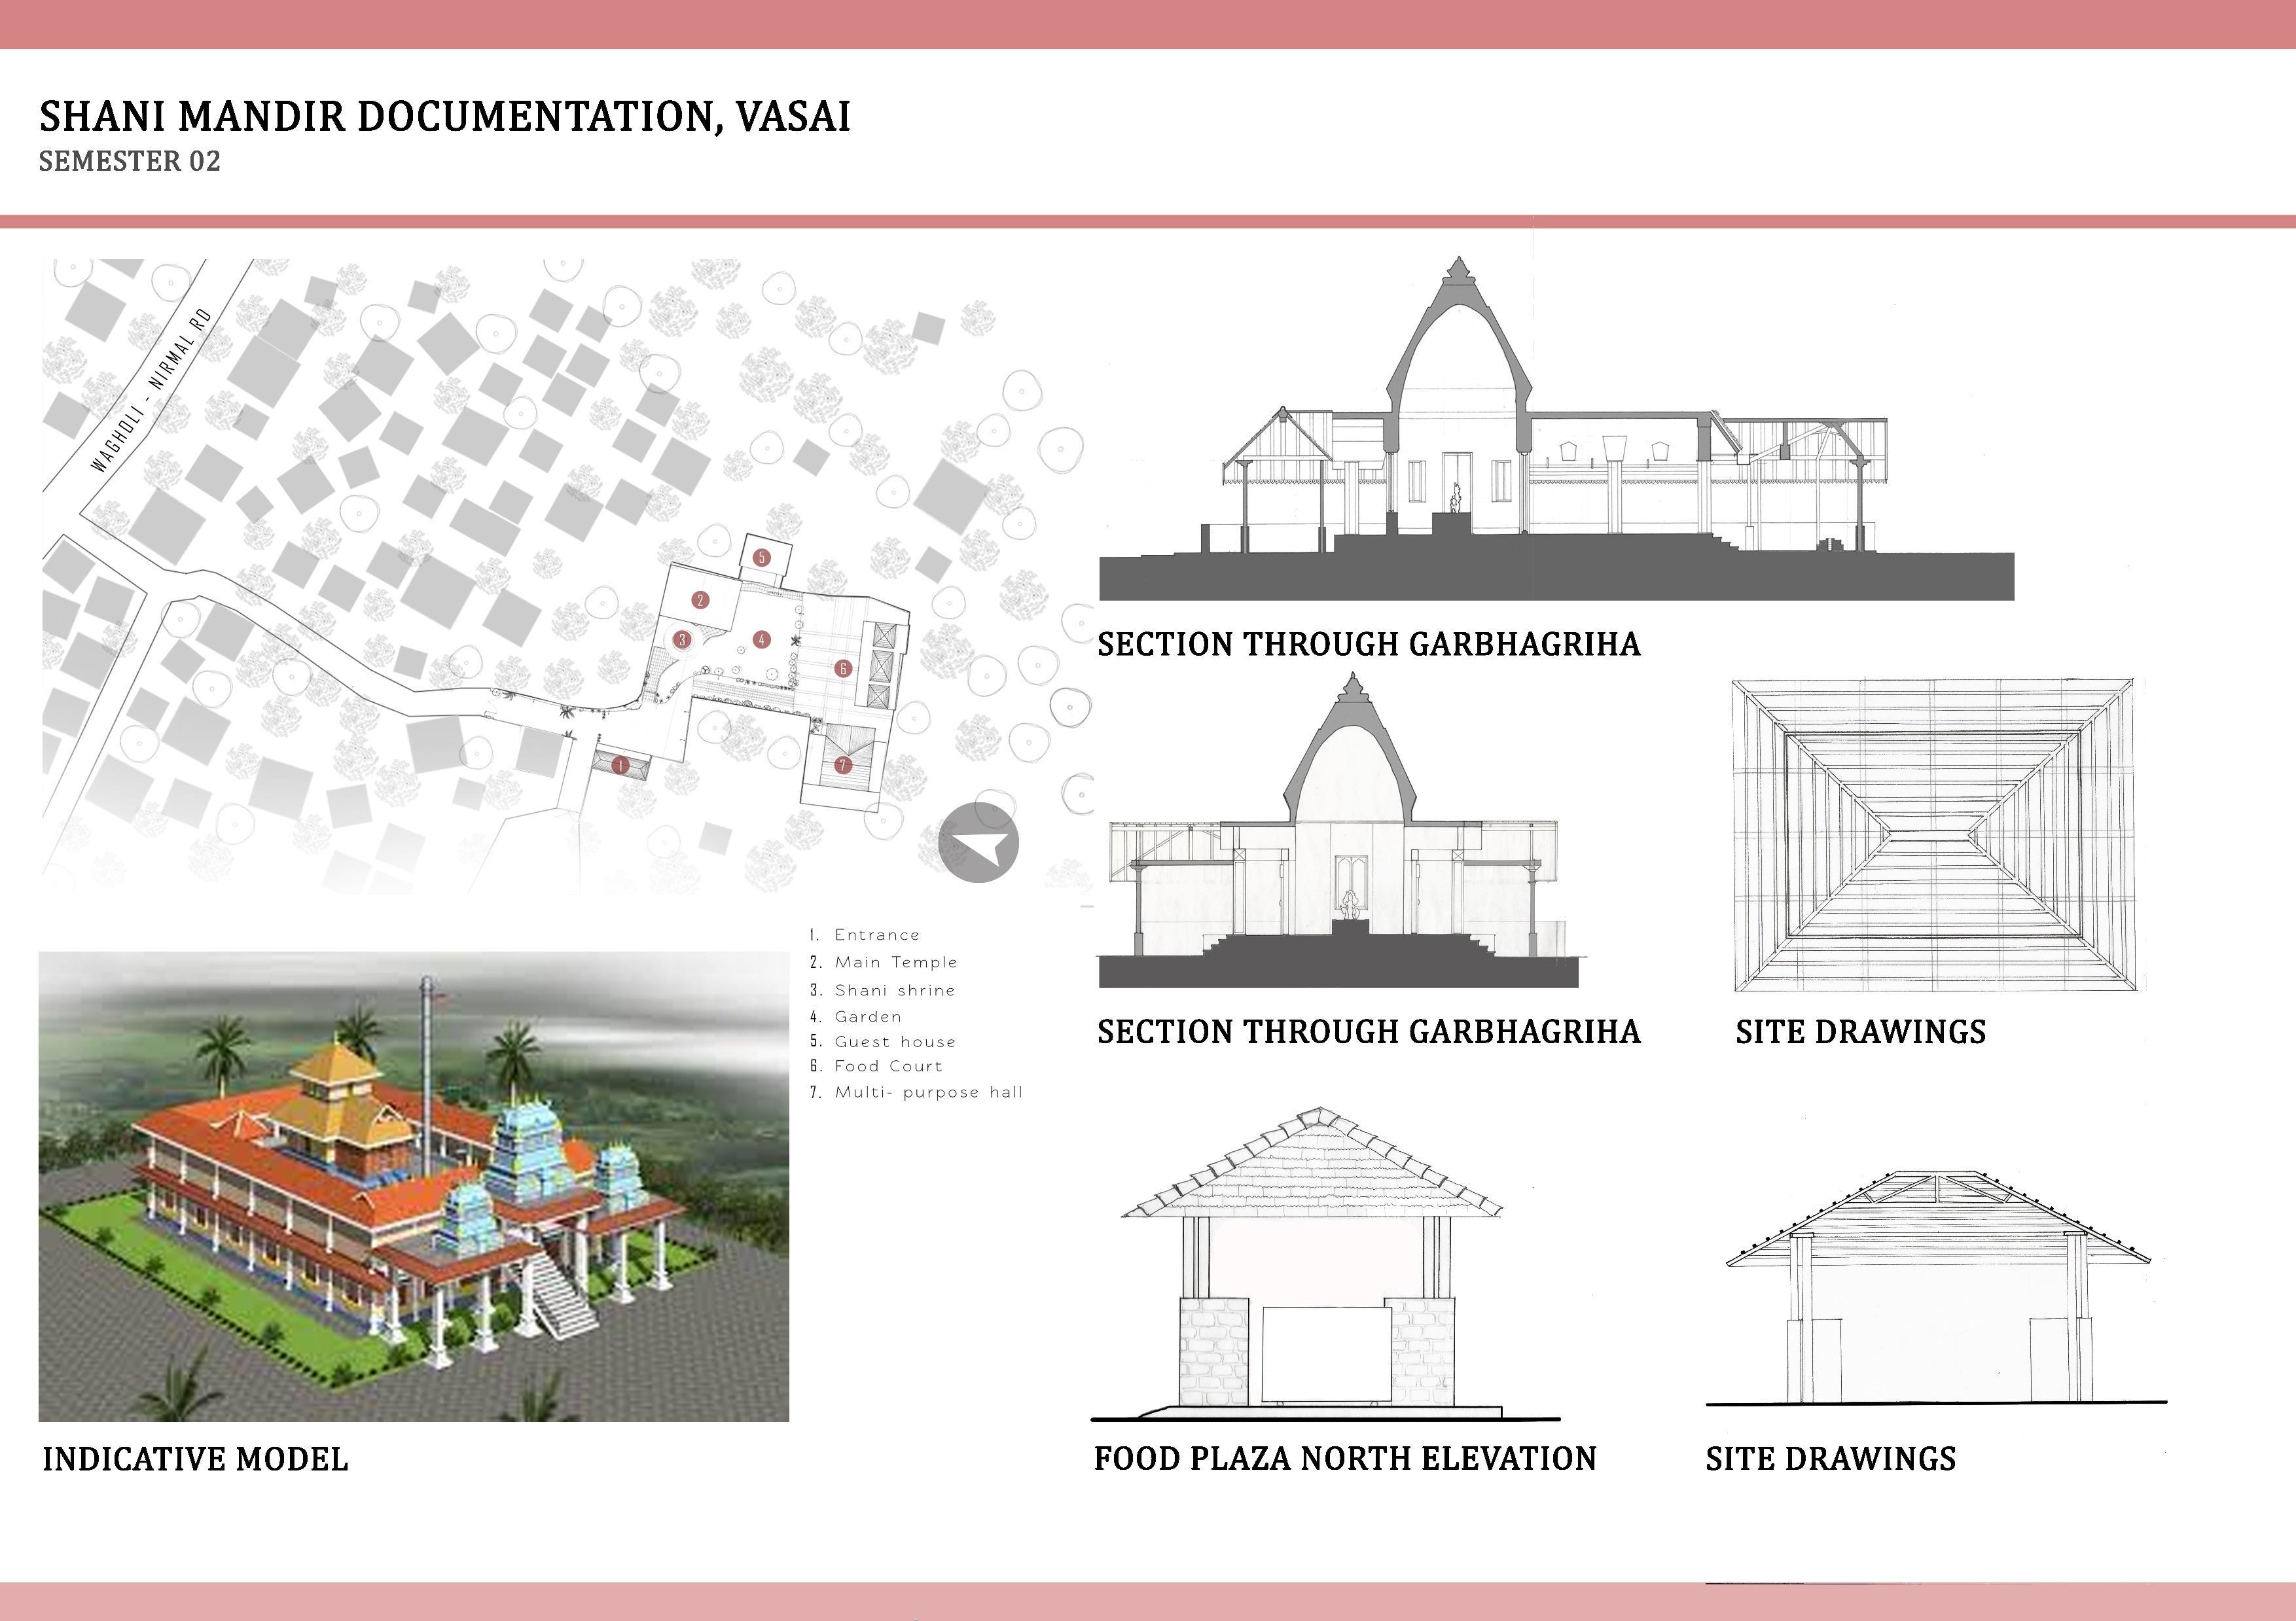Click marker 2 on the site plan
The width and height of the screenshot is (2296, 1621).
[x=700, y=600]
